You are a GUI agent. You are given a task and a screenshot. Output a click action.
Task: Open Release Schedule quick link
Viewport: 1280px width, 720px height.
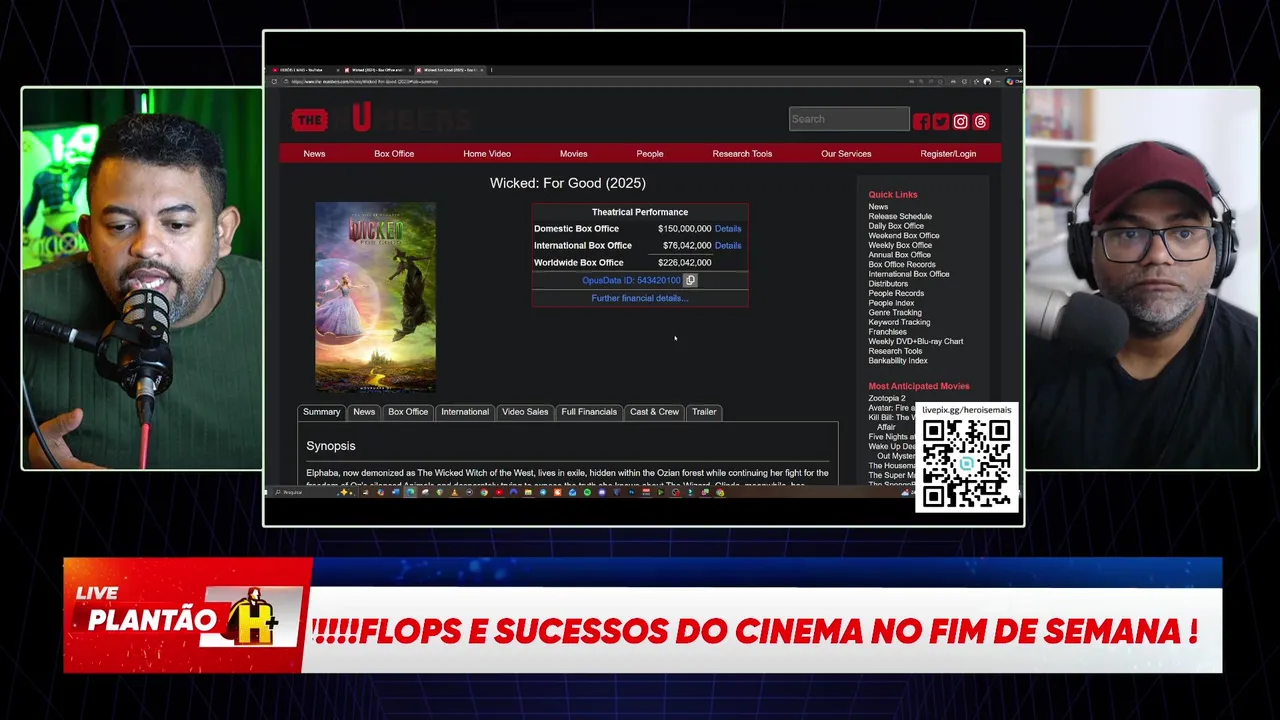[x=900, y=216]
